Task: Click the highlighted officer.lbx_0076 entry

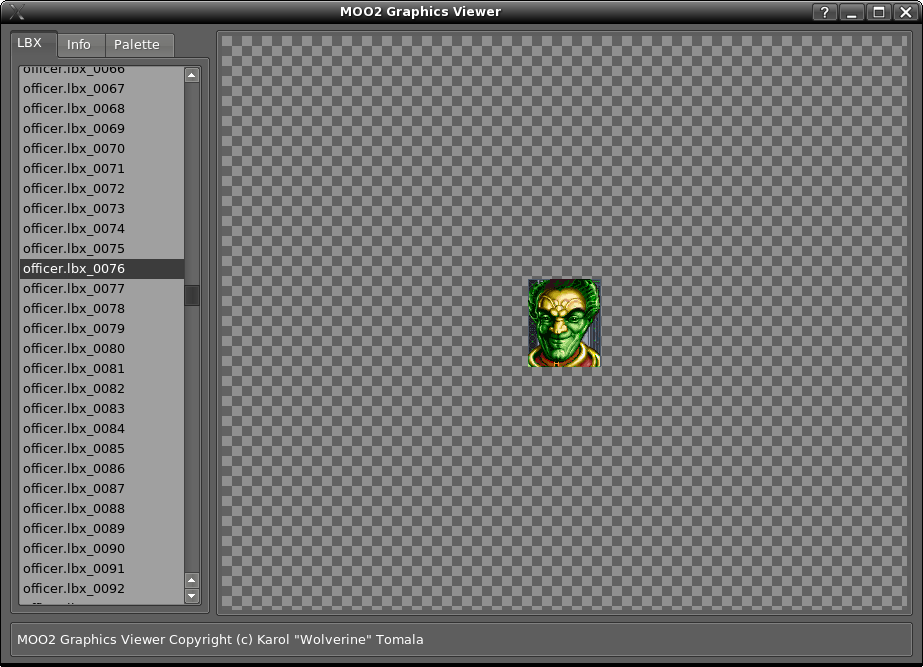Action: pyautogui.click(x=102, y=268)
